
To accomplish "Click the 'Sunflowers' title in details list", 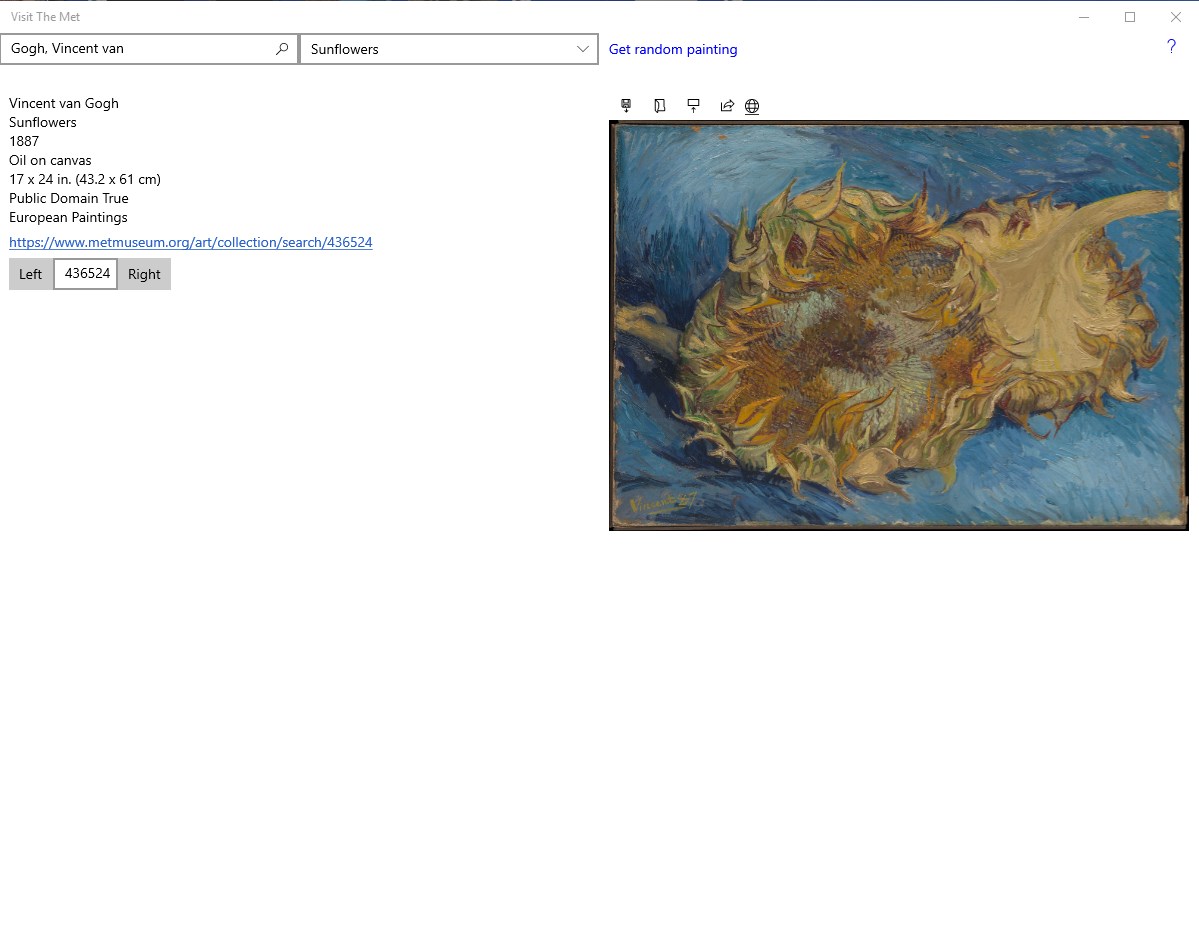I will coord(43,122).
